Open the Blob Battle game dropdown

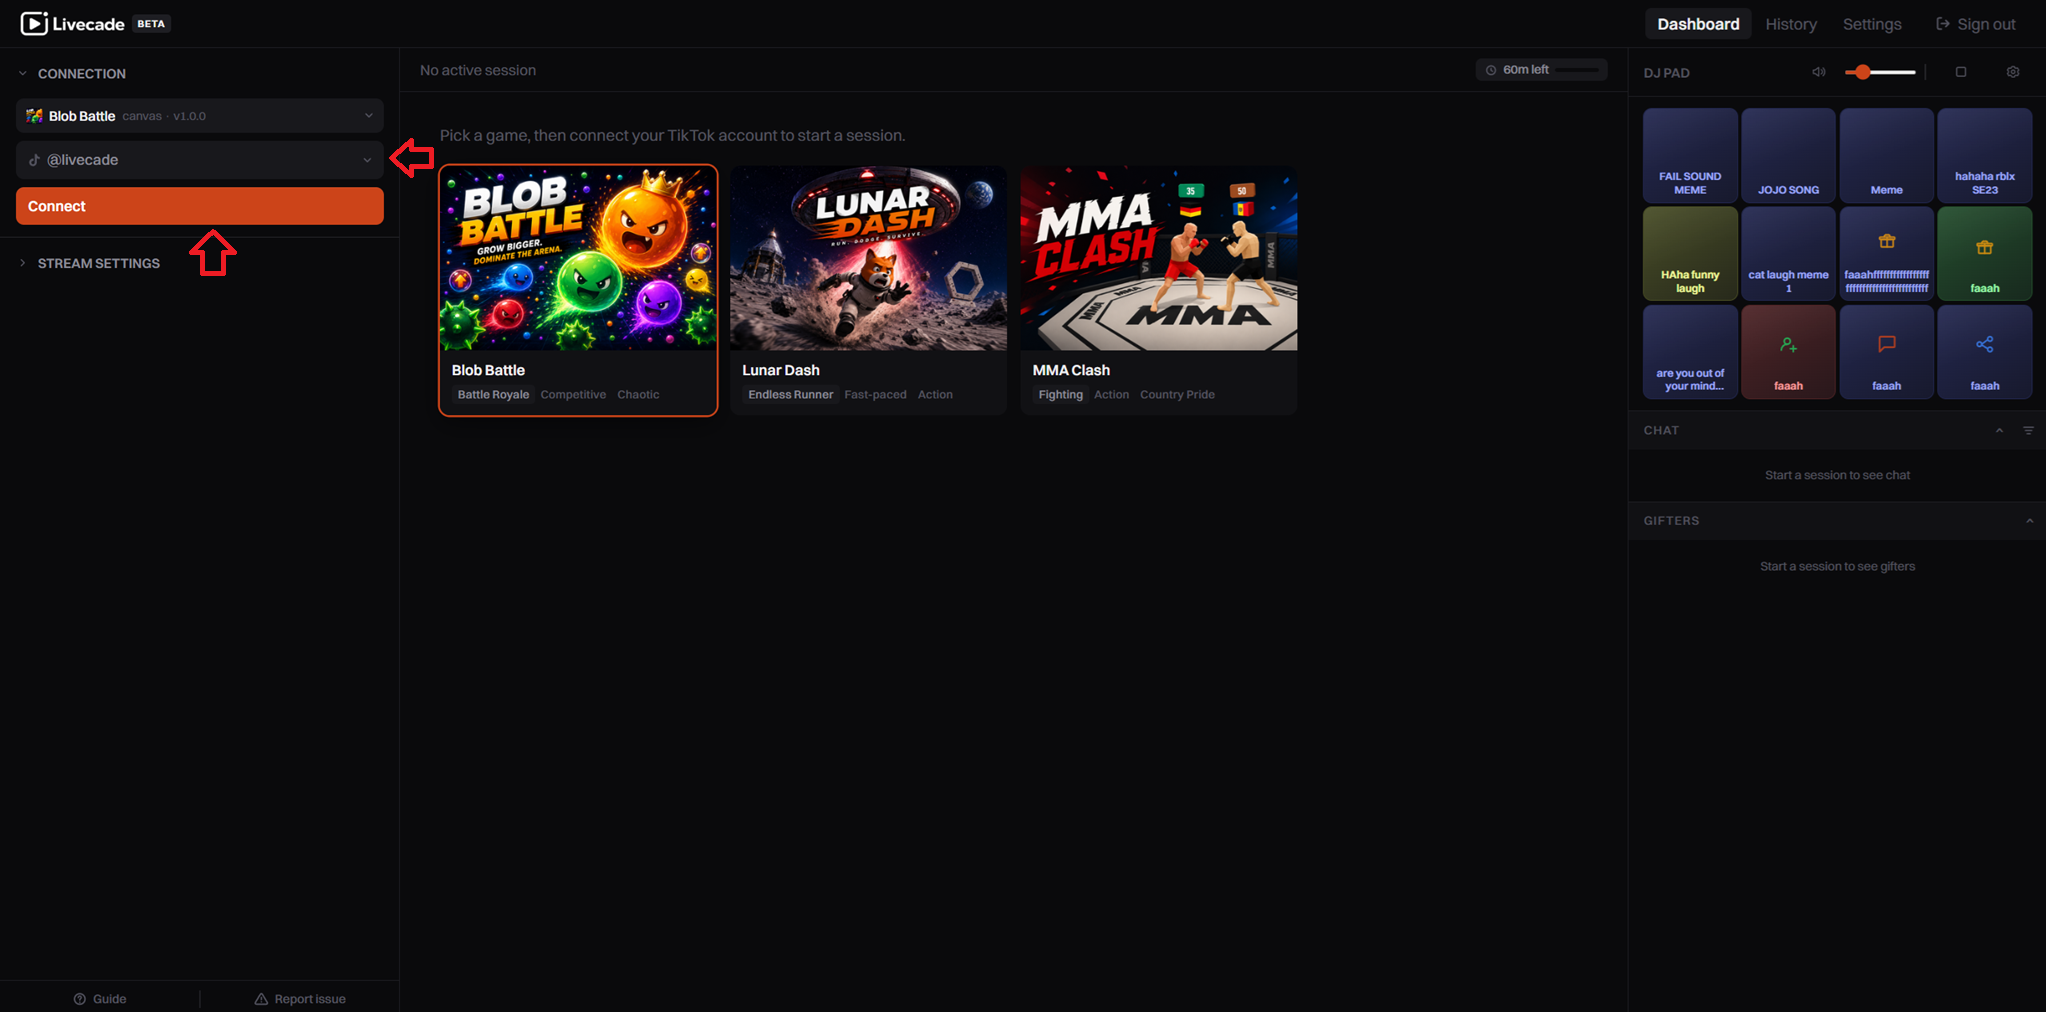tap(200, 116)
